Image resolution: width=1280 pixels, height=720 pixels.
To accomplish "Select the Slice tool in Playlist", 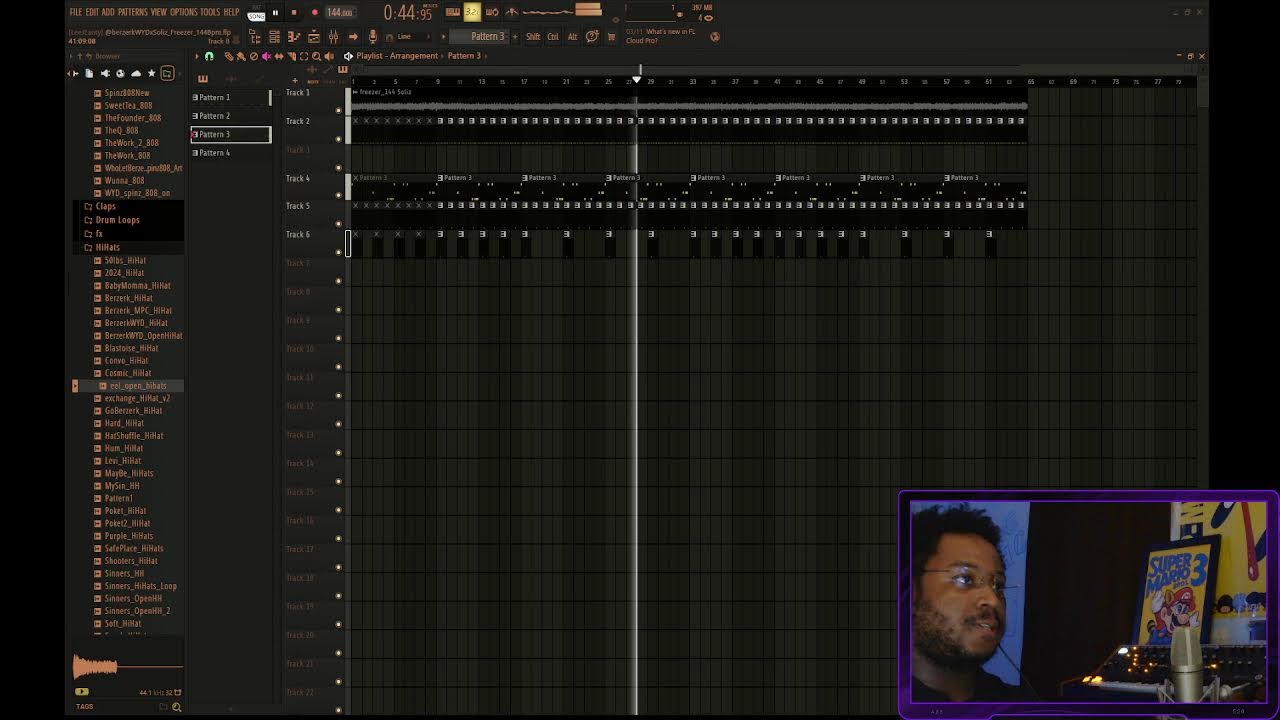I will pos(291,56).
